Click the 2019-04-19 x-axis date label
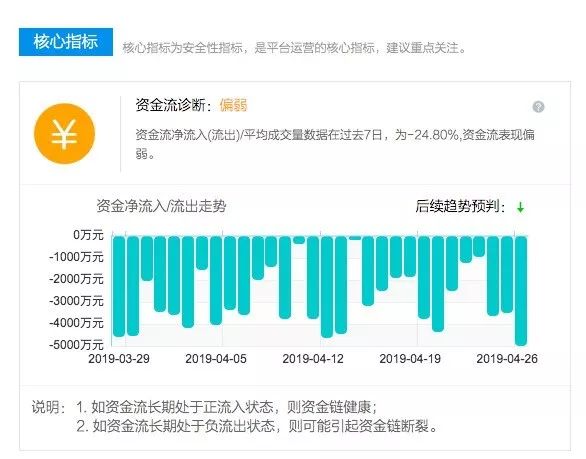Image resolution: width=586 pixels, height=459 pixels. click(x=410, y=359)
